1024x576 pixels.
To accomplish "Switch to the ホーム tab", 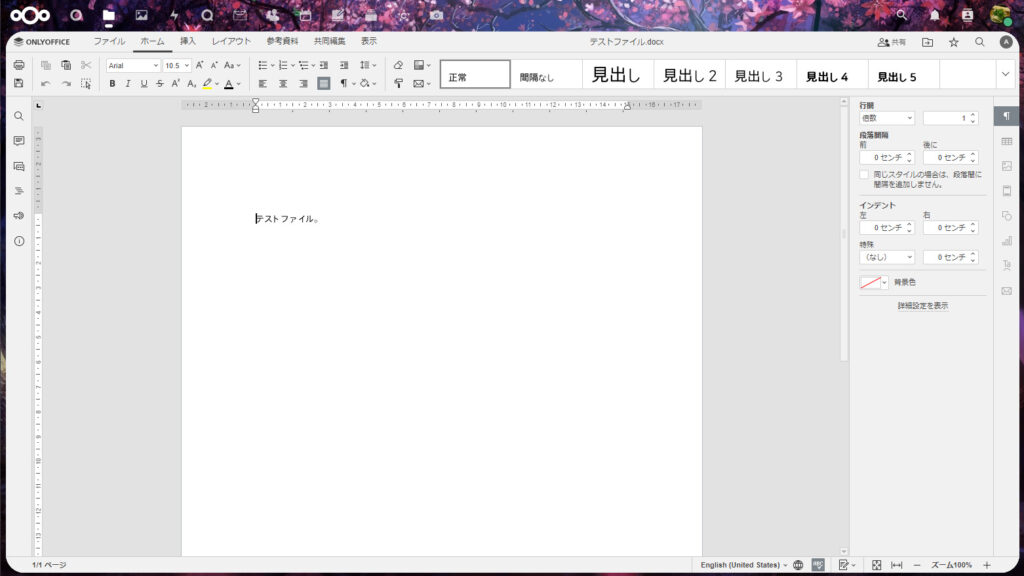I will point(153,41).
